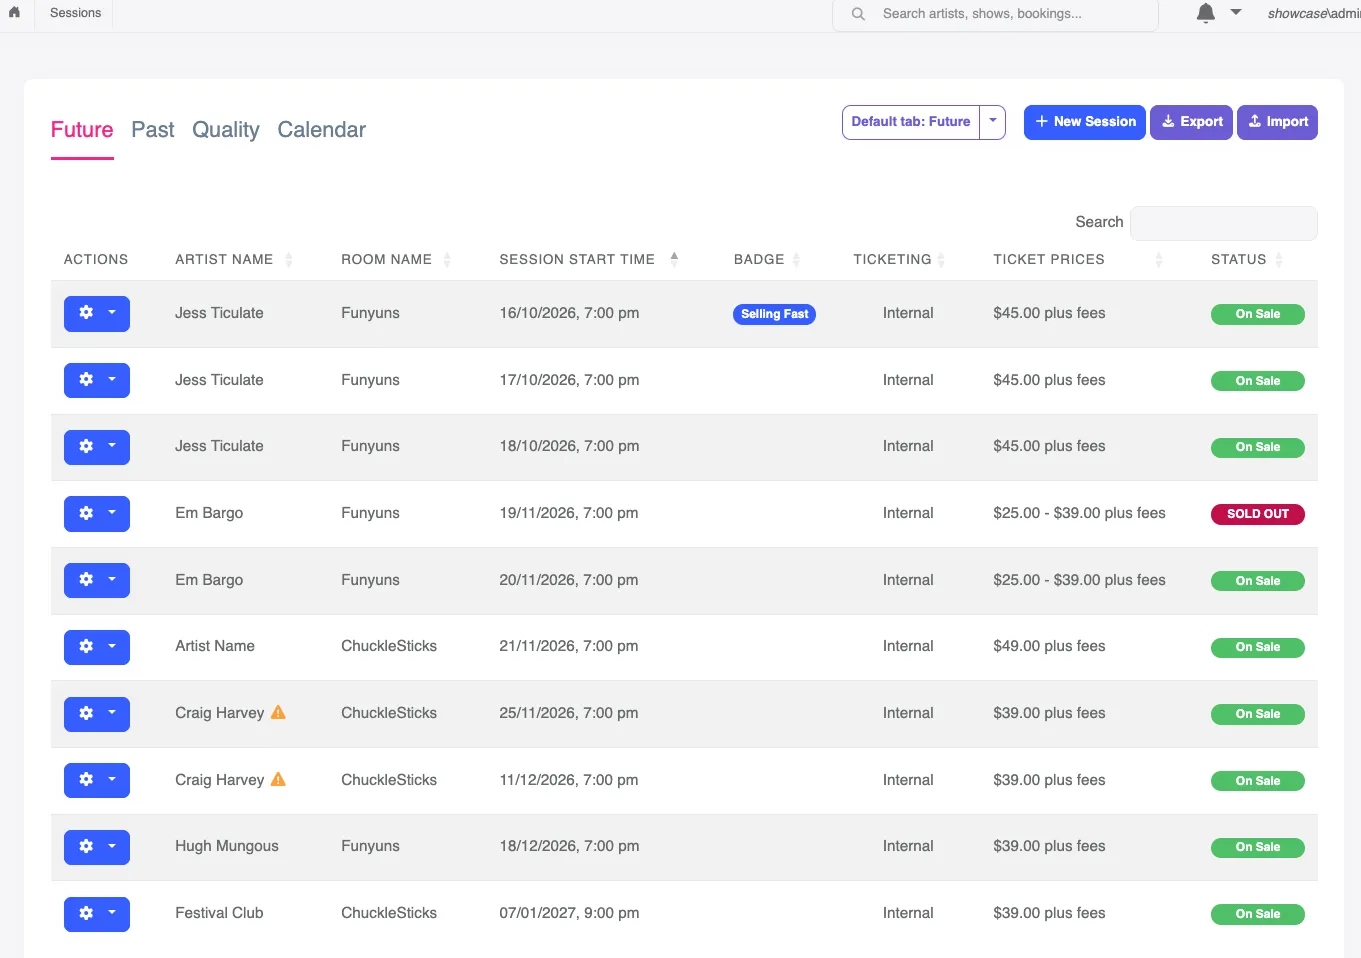Click 'Artist Name' cell in 21/11/2026 row

coord(215,646)
